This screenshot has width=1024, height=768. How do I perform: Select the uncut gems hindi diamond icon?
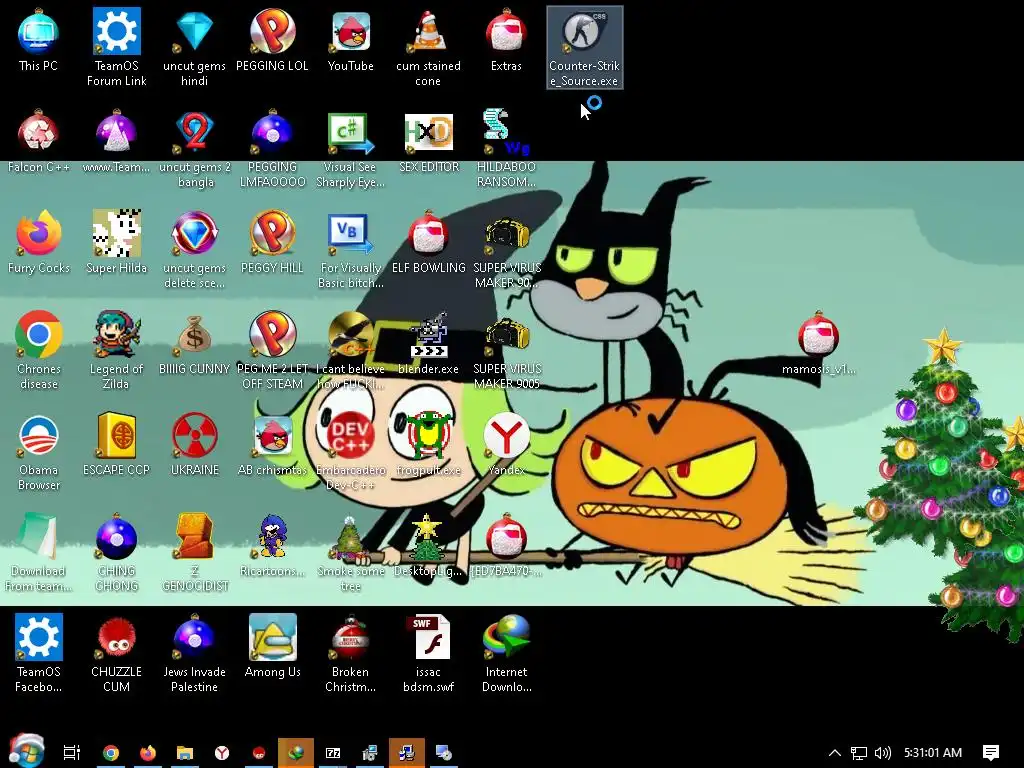point(194,47)
